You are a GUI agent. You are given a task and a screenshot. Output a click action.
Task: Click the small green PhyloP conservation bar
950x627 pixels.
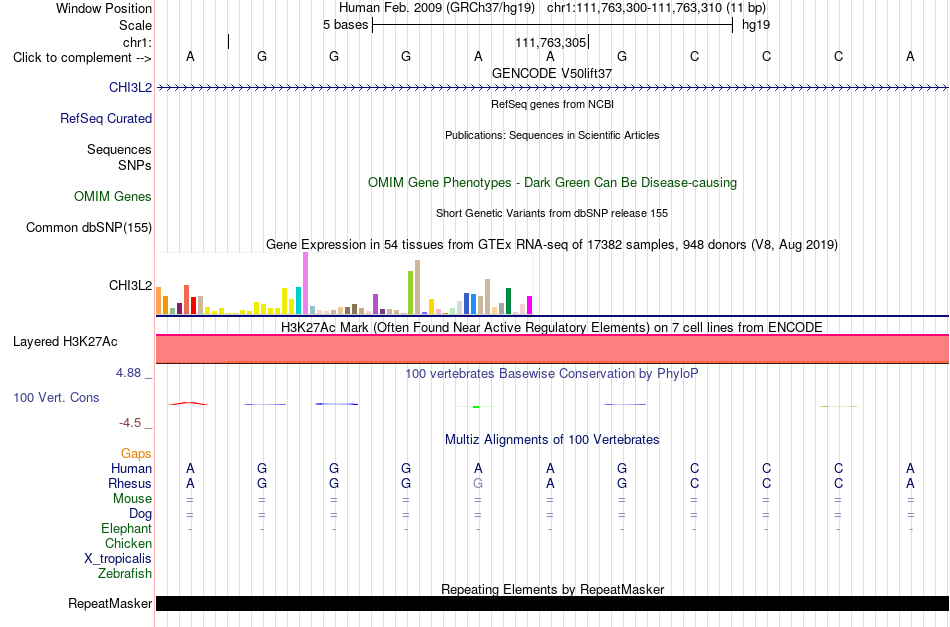[x=476, y=406]
